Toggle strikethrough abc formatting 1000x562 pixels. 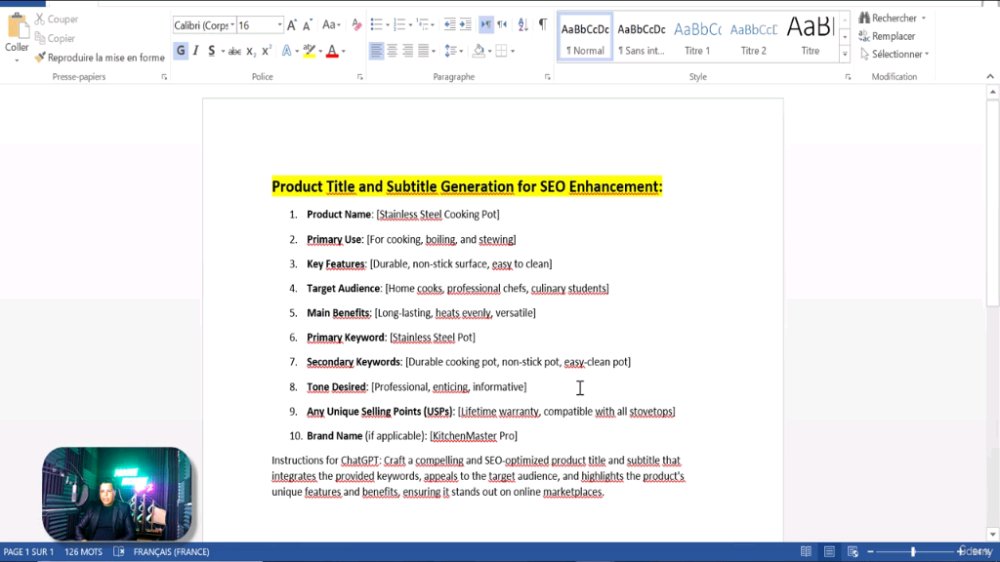[x=235, y=51]
